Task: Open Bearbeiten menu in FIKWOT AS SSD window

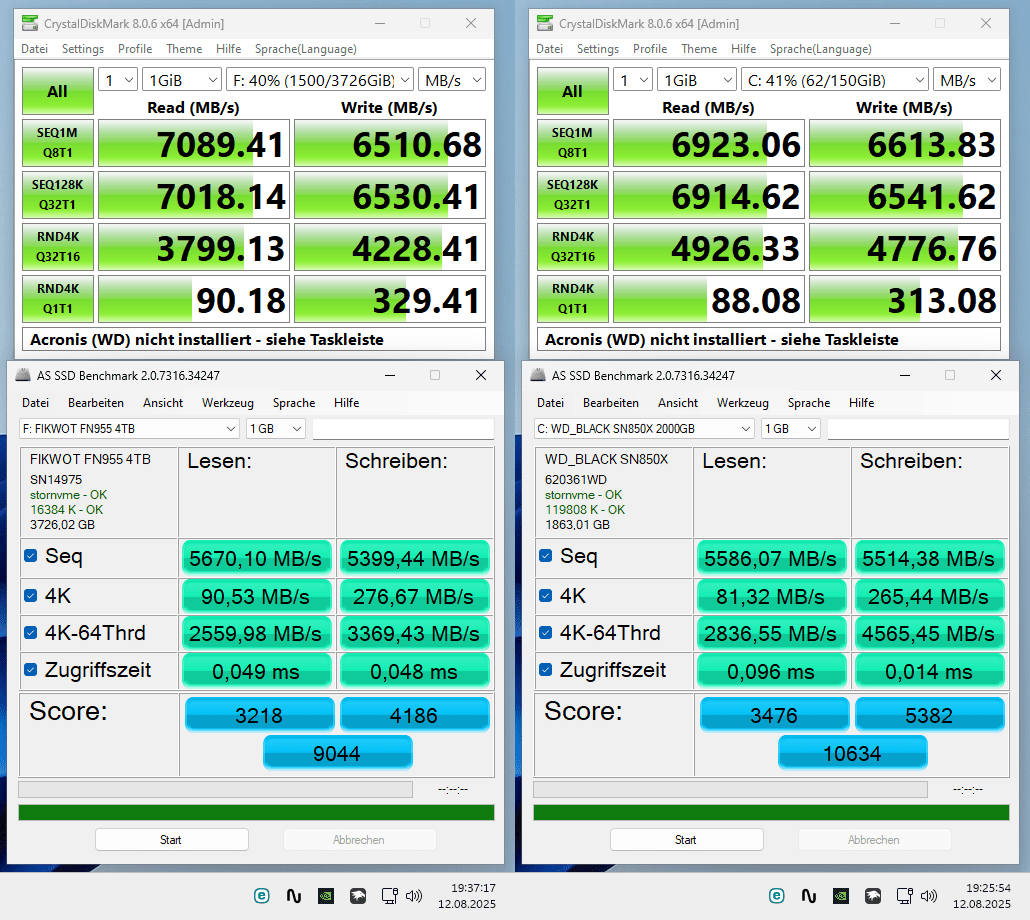Action: 96,403
